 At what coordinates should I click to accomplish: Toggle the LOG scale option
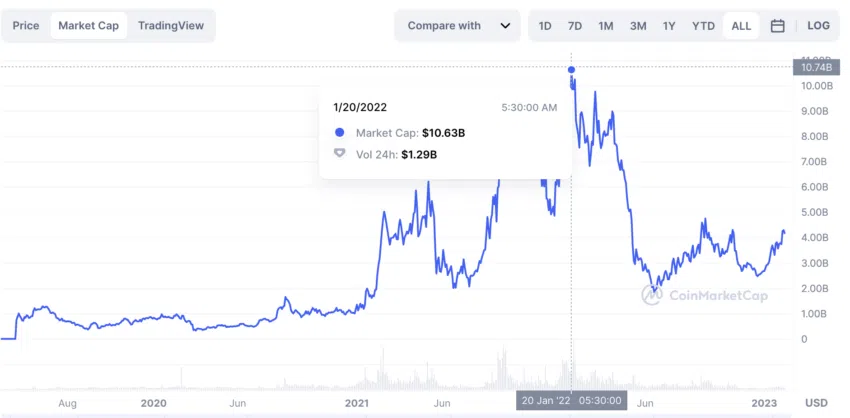819,25
